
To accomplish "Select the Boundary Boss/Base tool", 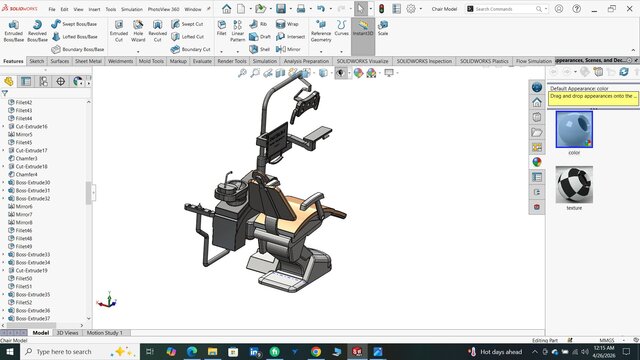I will pos(78,49).
